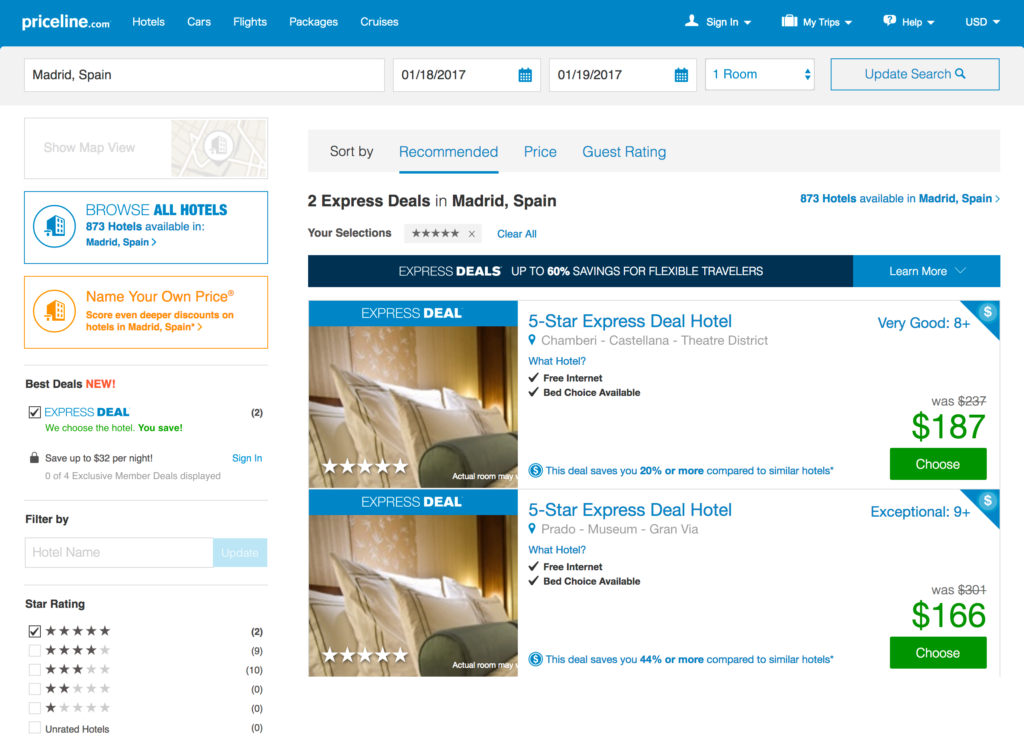Image resolution: width=1024 pixels, height=743 pixels.
Task: Click the check-out date field 01/19/2017
Action: [x=622, y=75]
